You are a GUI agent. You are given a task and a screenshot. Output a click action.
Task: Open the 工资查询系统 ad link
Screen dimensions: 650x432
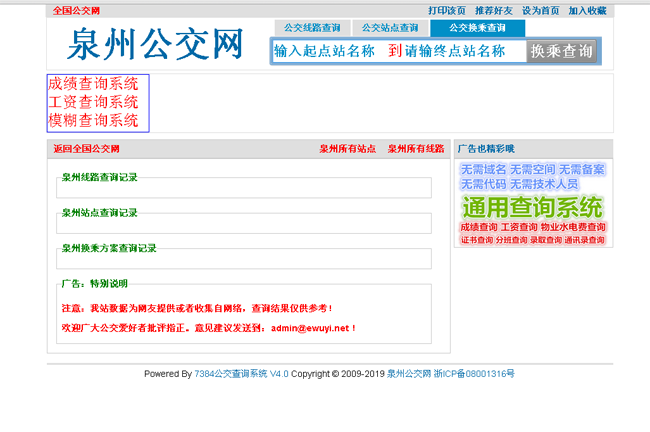93,102
